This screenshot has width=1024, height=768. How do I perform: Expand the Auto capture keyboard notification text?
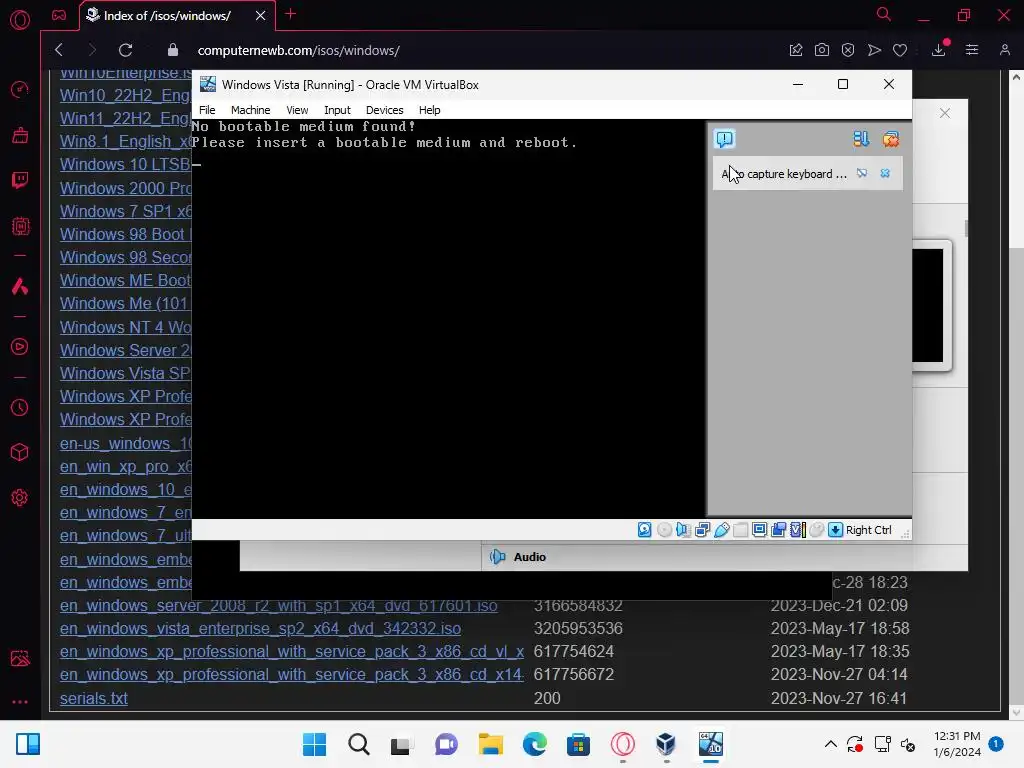point(784,174)
